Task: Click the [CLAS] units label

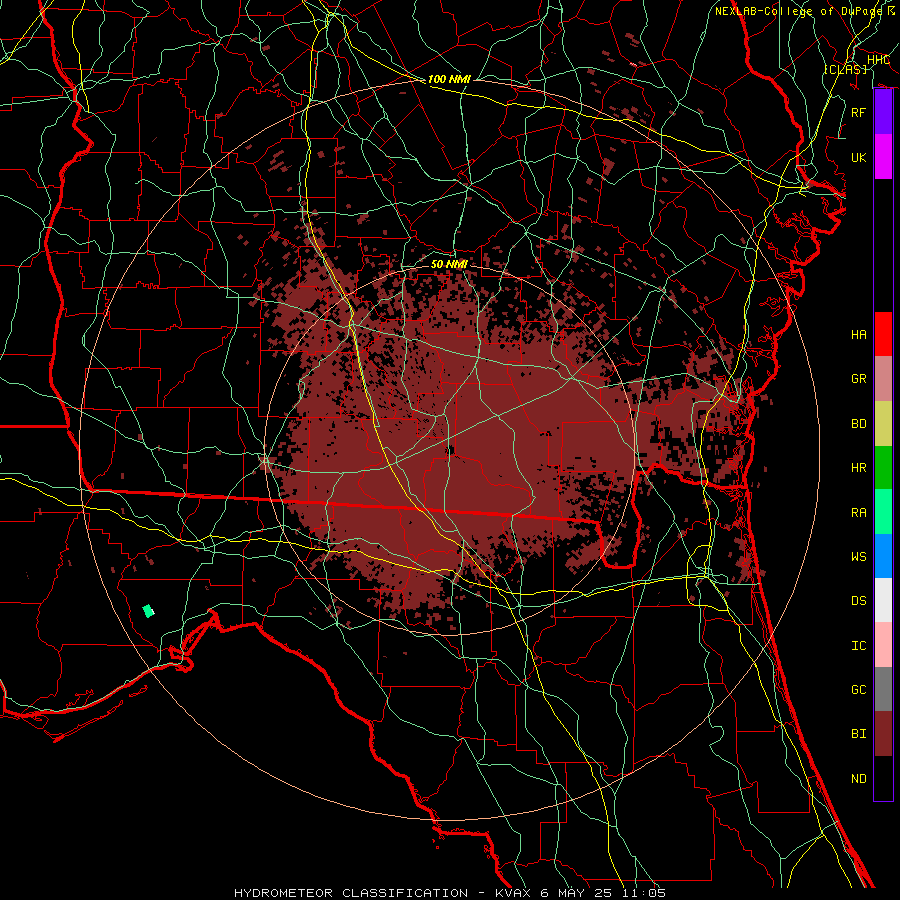Action: click(x=845, y=69)
